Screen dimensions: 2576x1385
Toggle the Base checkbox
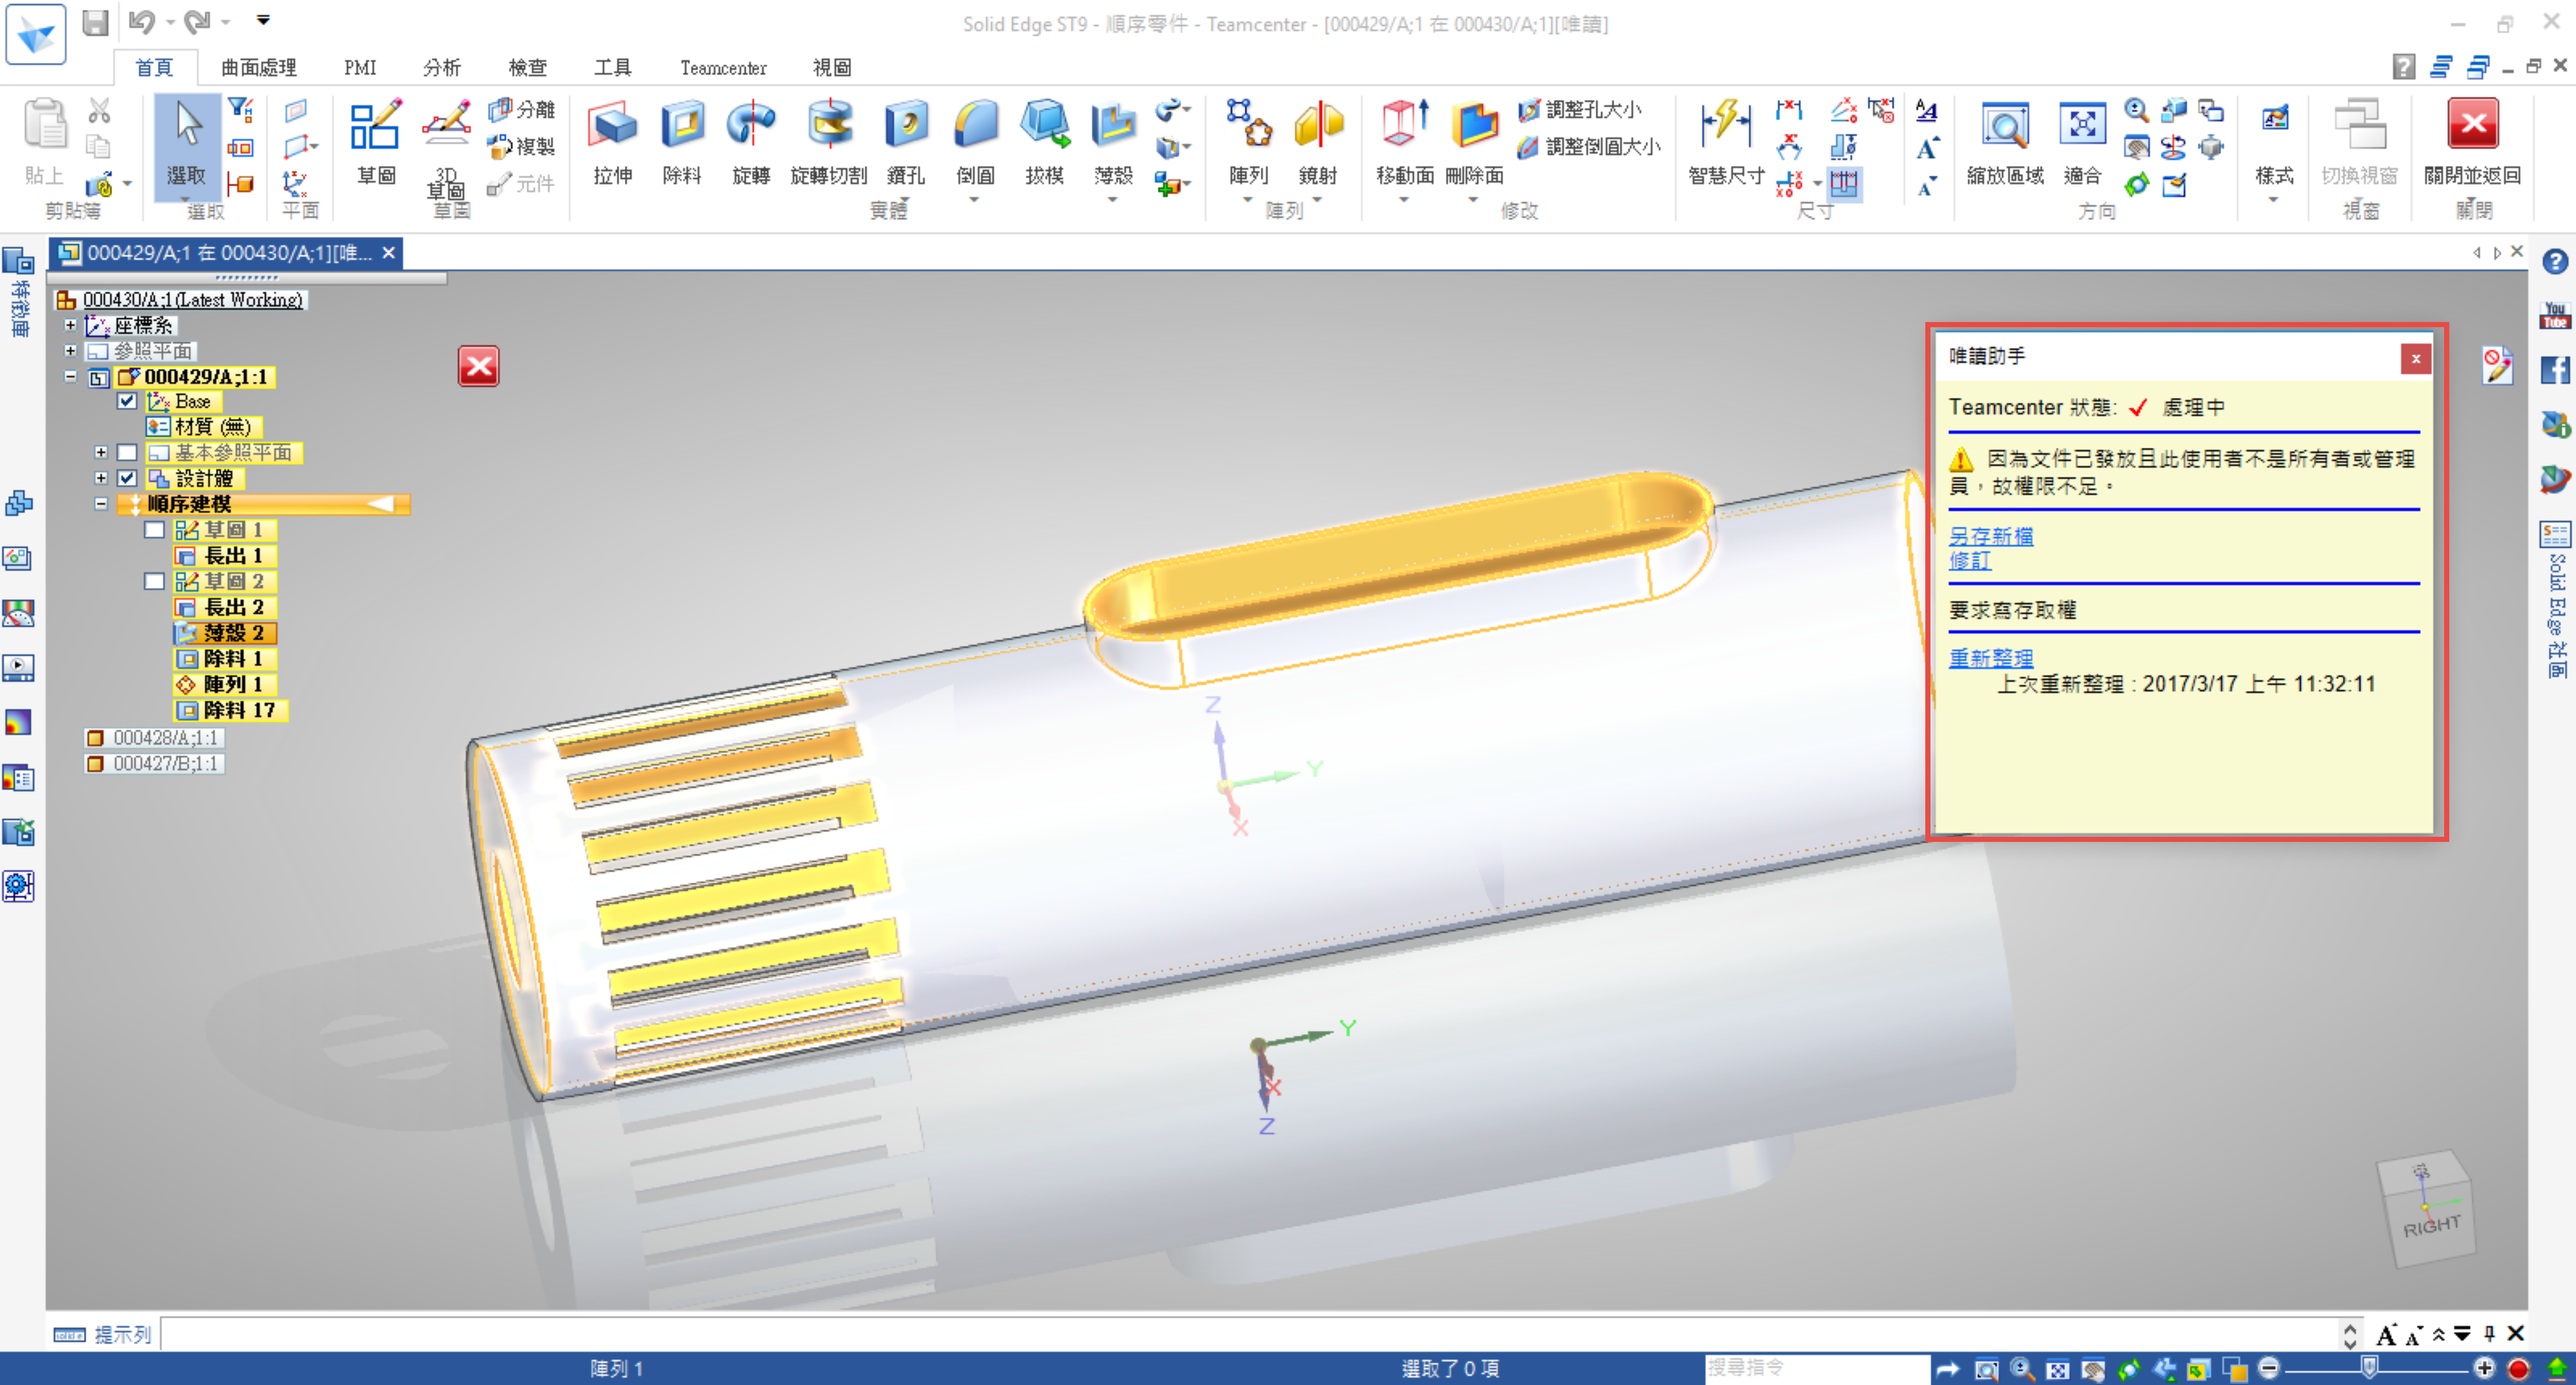127,401
